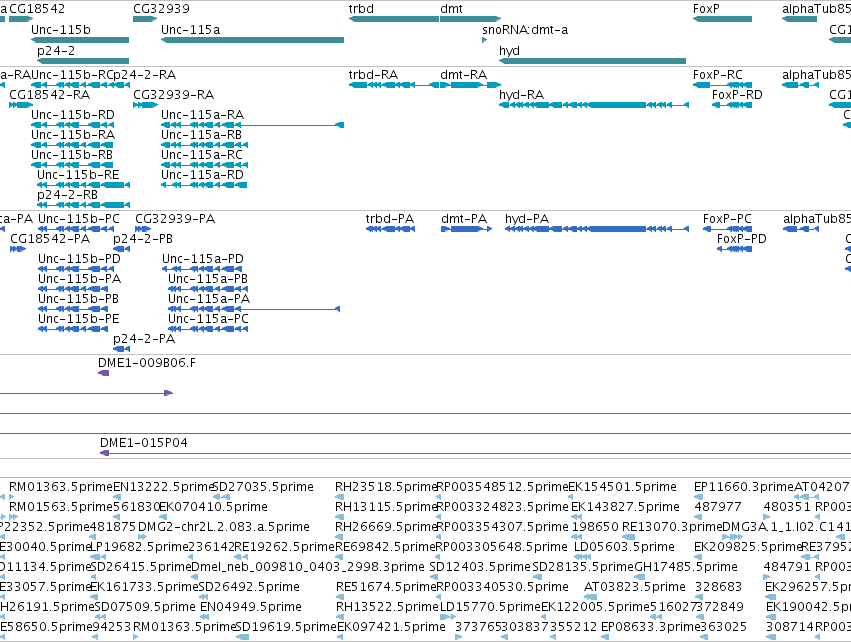Select Unc-115a-RC transcript
Viewport: 851px width, 642px height.
[205, 165]
